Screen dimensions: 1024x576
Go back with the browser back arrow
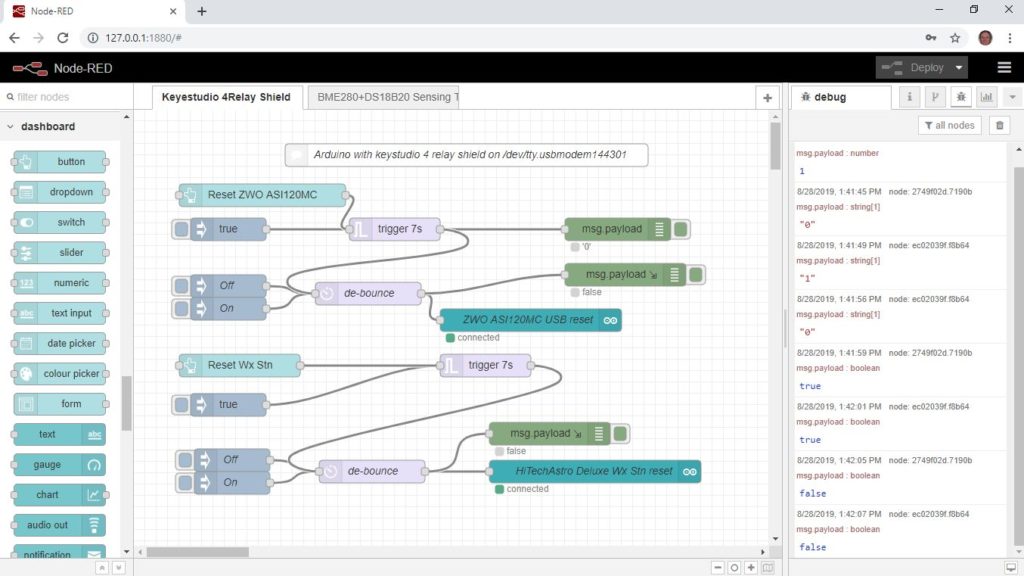(14, 38)
